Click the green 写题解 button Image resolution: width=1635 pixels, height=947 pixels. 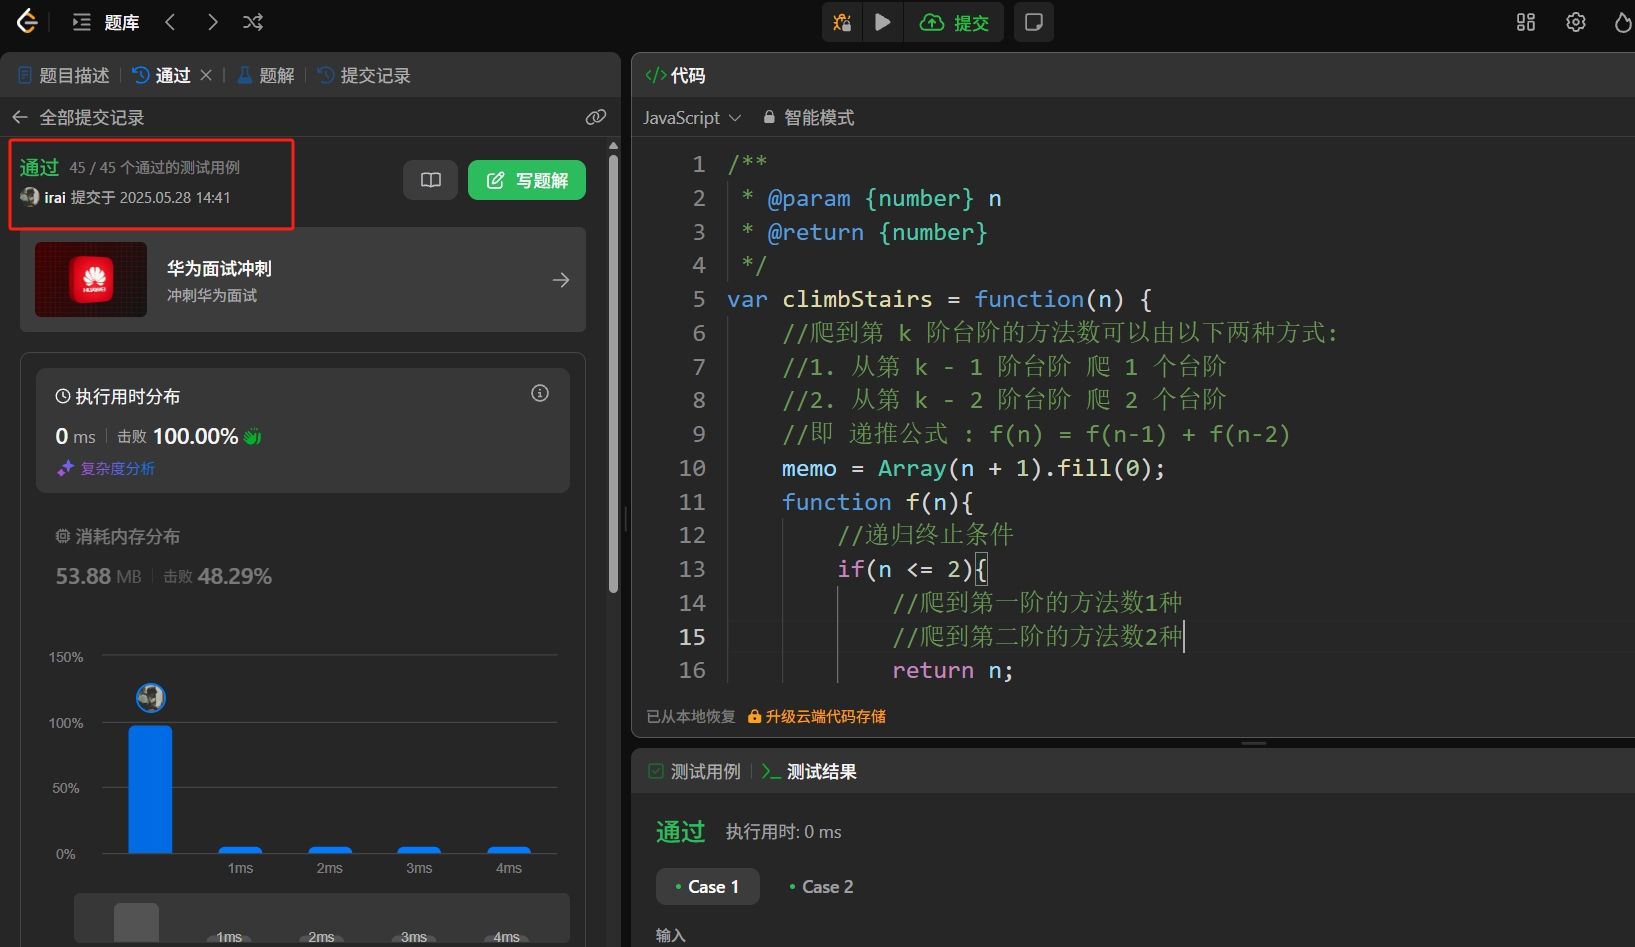click(527, 180)
